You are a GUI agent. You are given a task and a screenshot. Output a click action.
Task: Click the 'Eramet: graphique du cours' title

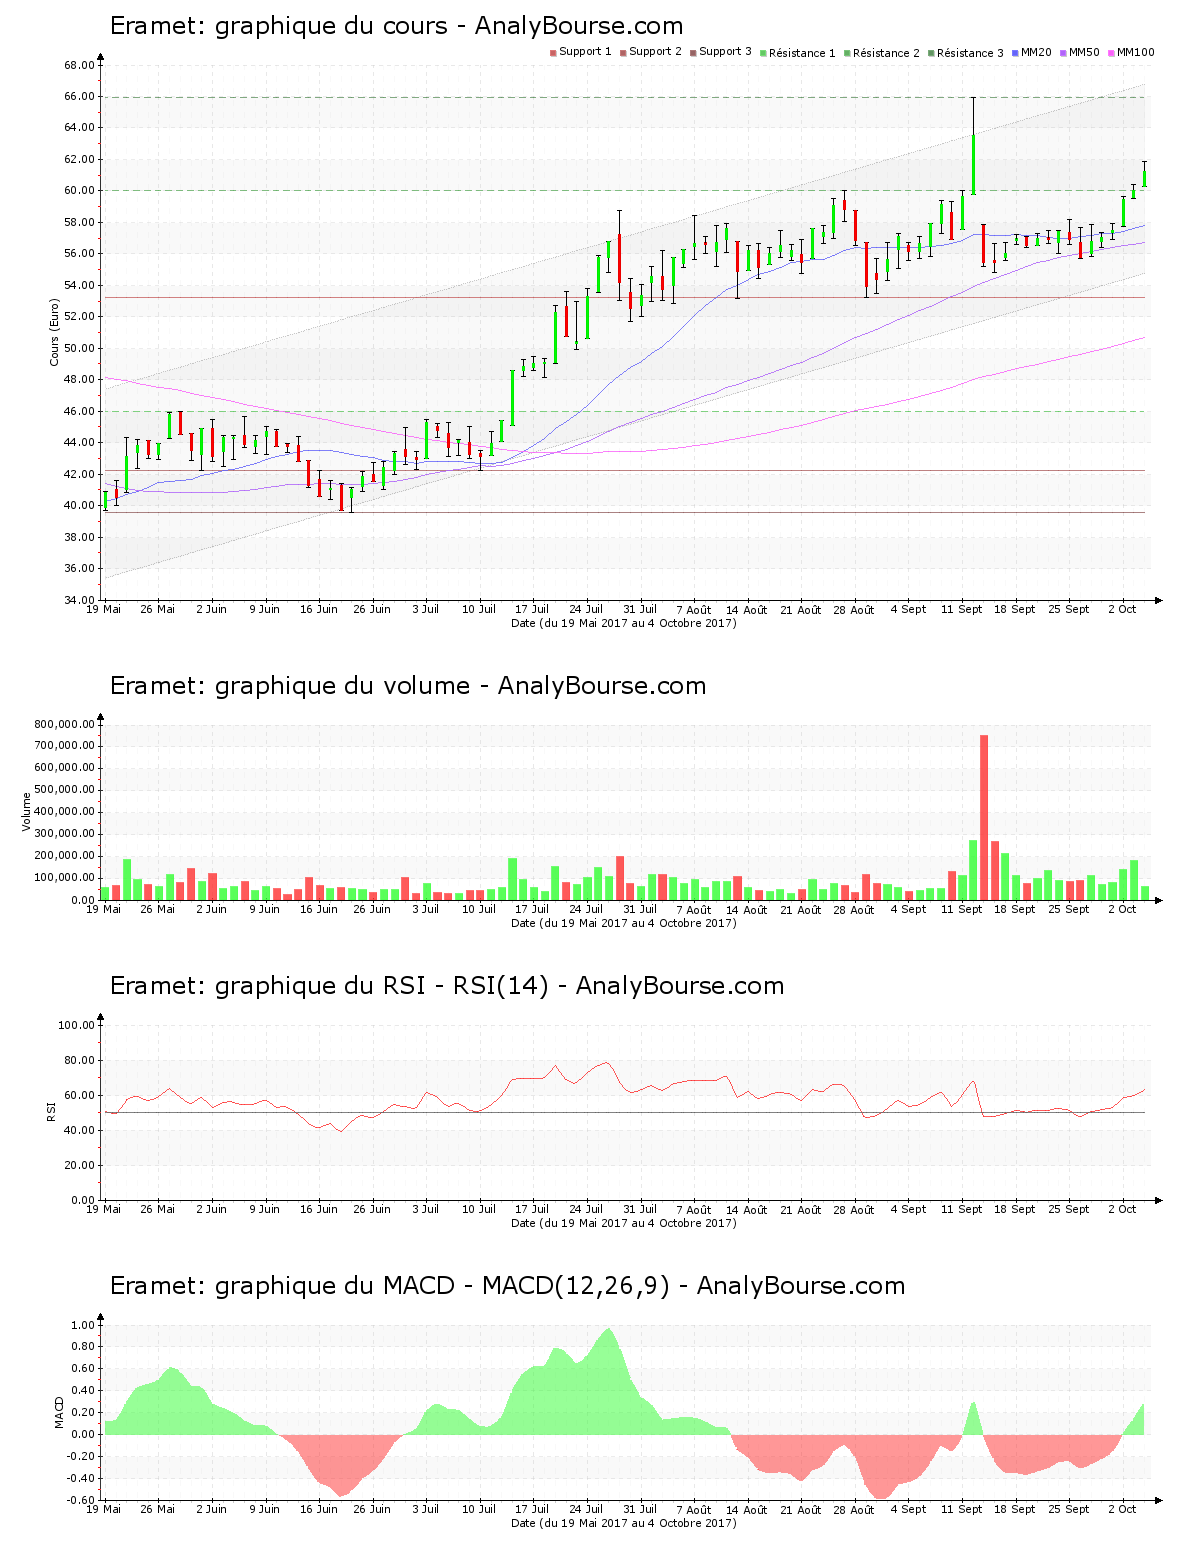278,26
